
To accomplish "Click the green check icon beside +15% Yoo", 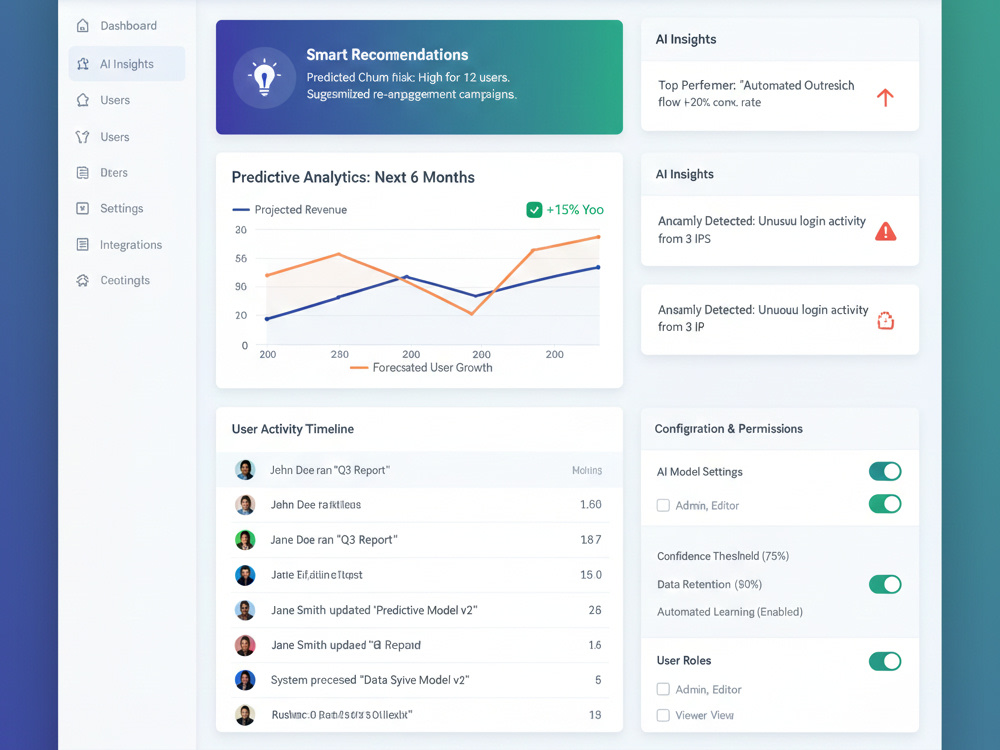I will (534, 210).
